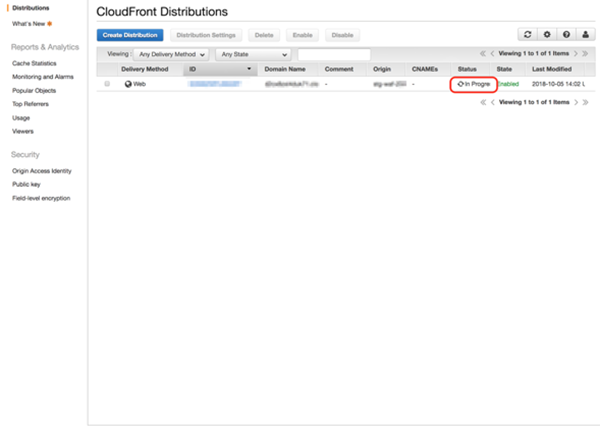Open What's New in the sidebar
The width and height of the screenshot is (600, 427).
tap(28, 24)
